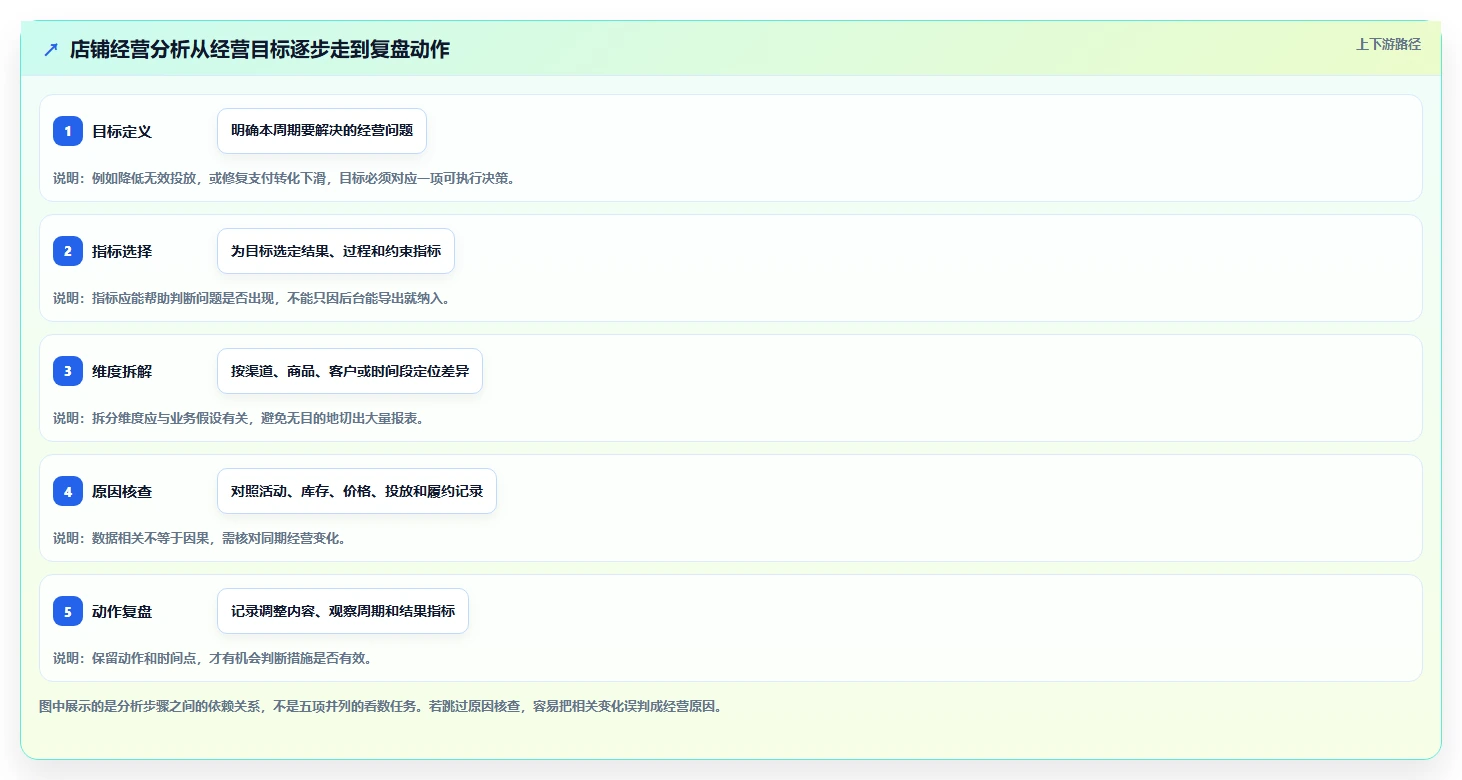Click the 原因核查 step label
Screen dimensions: 1462x780
pos(122,491)
